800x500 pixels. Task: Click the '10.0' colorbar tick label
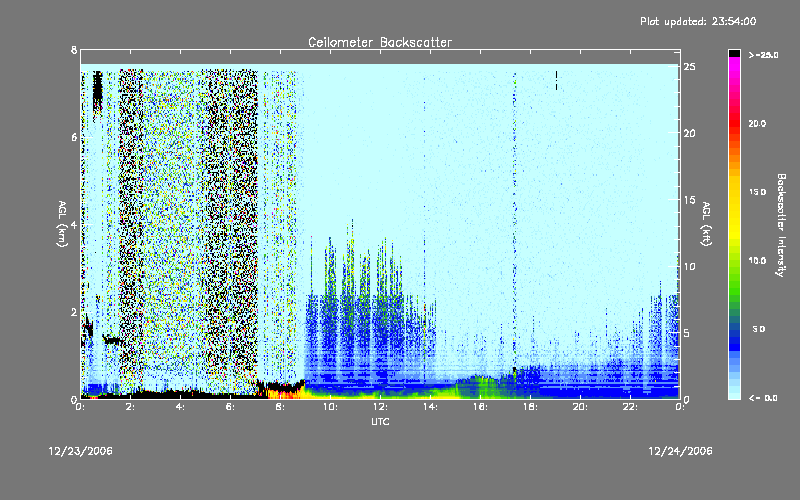pyautogui.click(x=757, y=260)
